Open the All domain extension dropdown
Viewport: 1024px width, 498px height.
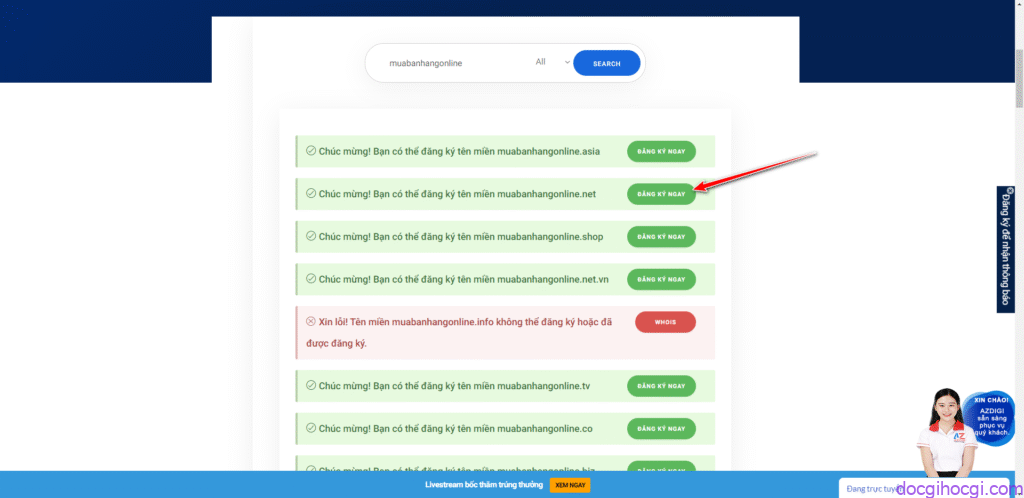(552, 62)
